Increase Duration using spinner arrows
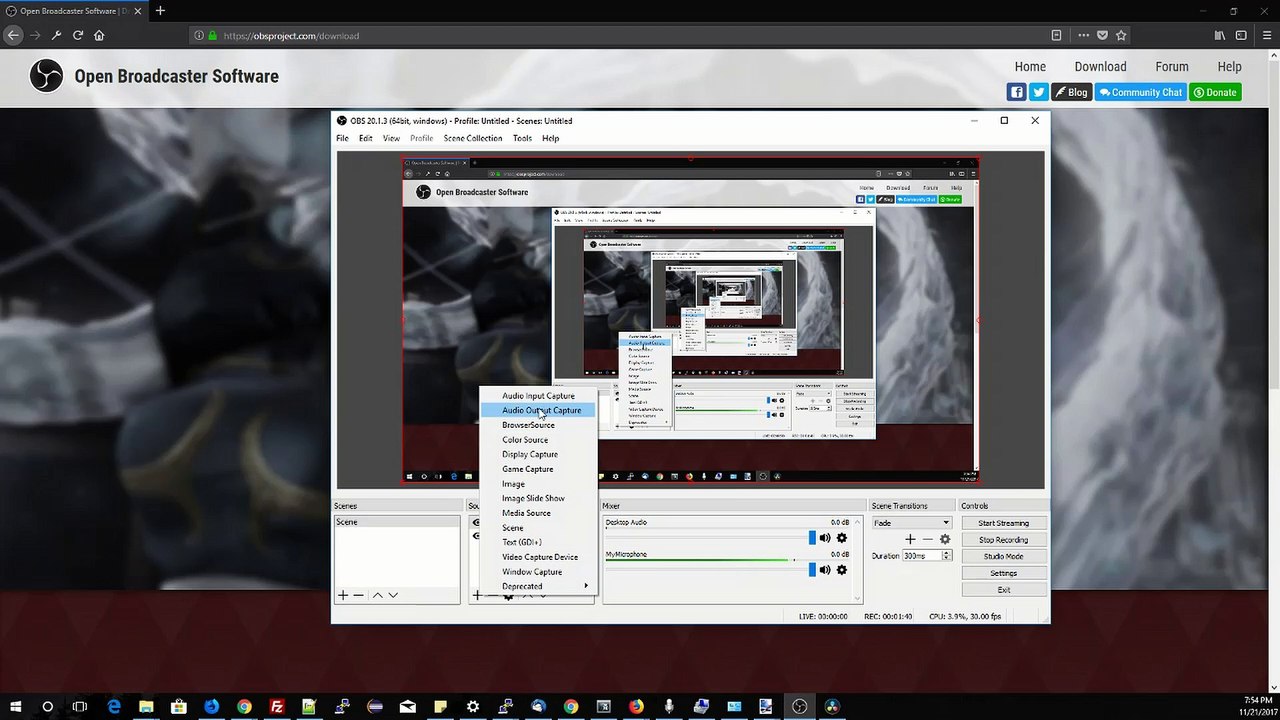 click(947, 553)
